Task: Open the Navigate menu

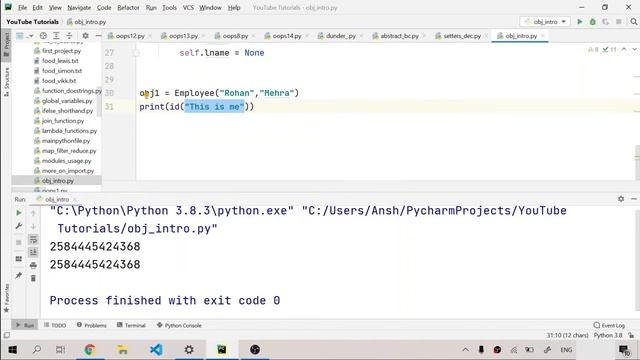Action: coord(79,8)
